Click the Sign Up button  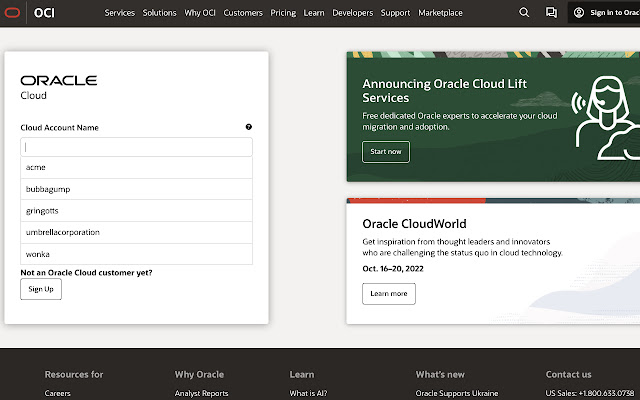(x=41, y=289)
